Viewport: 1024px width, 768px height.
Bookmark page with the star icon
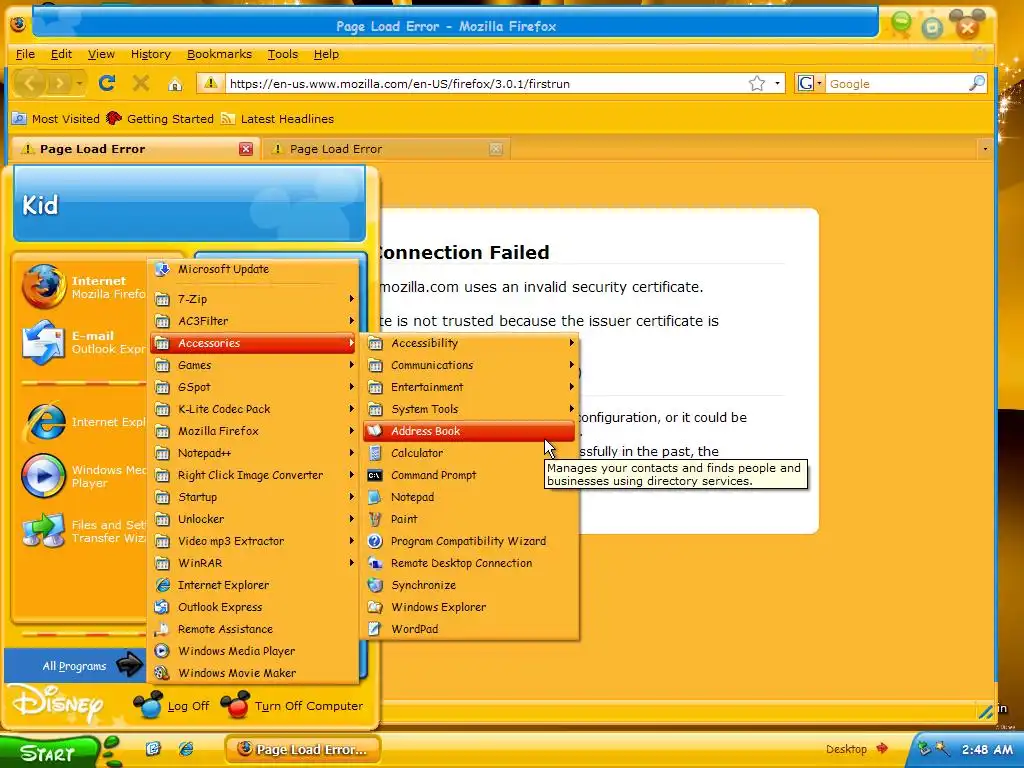pos(756,84)
